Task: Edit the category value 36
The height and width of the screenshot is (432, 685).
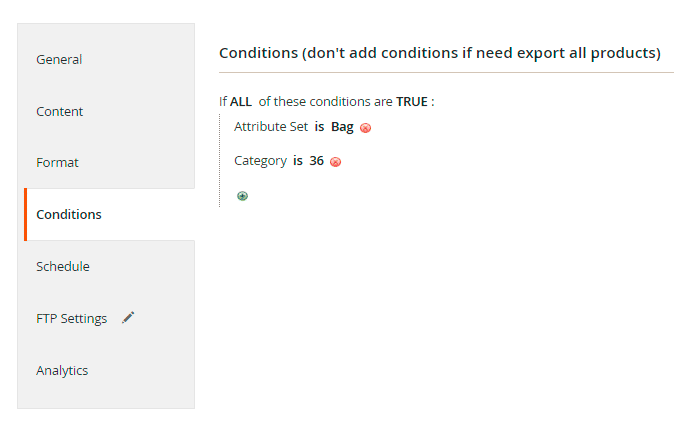Action: [316, 161]
